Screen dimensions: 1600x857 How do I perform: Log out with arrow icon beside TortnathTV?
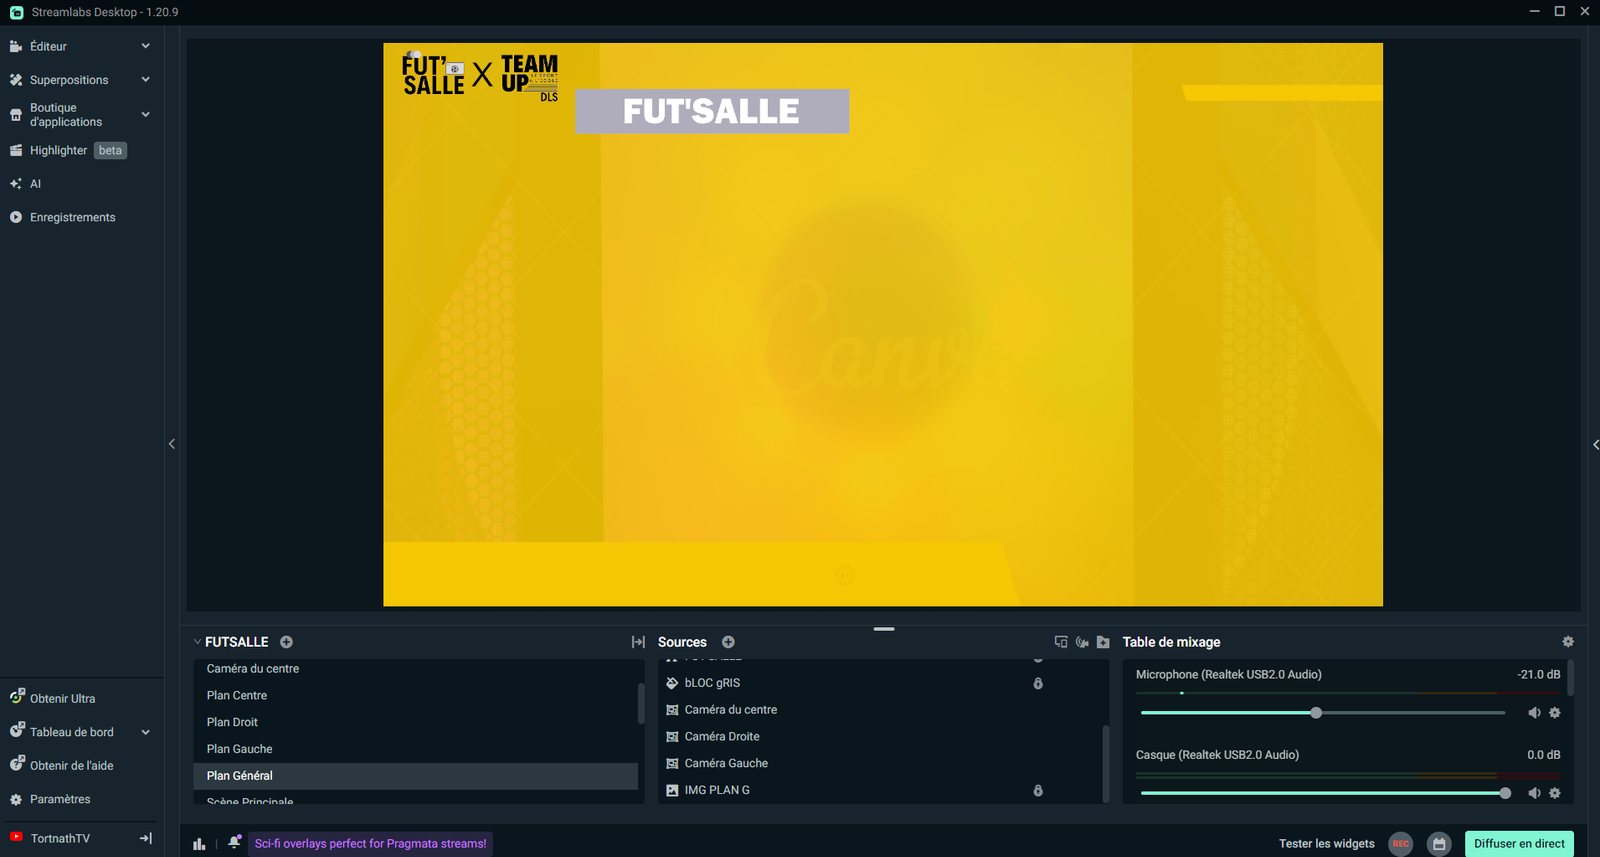pos(146,838)
